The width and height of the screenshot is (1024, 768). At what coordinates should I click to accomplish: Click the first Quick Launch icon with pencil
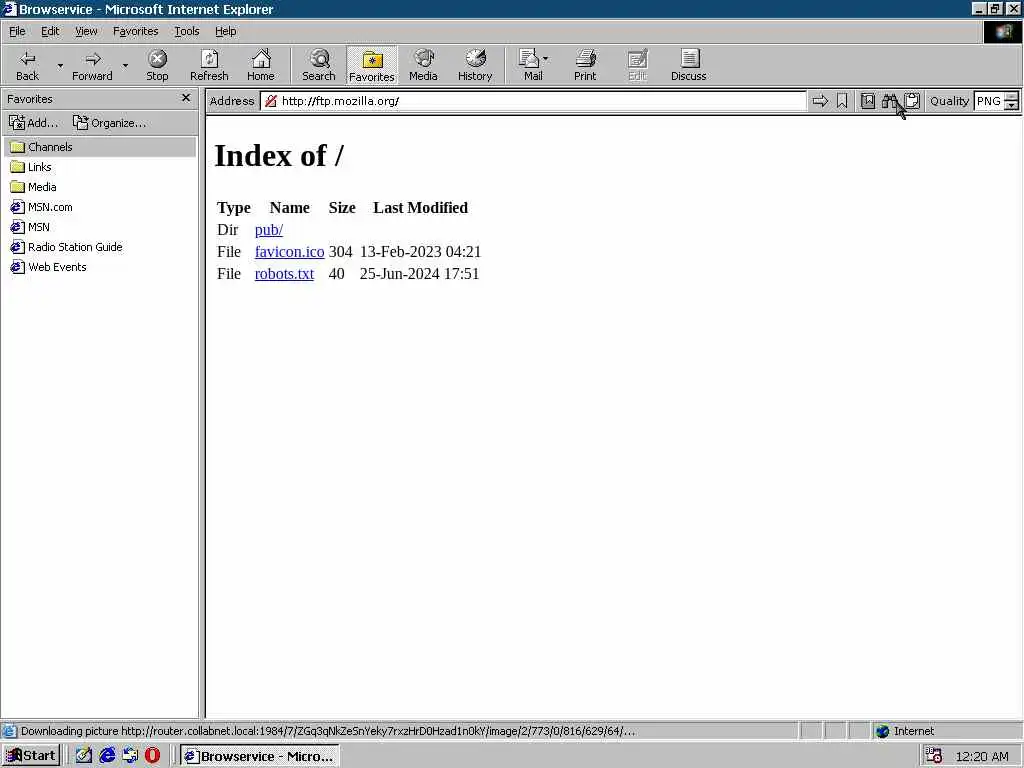84,756
